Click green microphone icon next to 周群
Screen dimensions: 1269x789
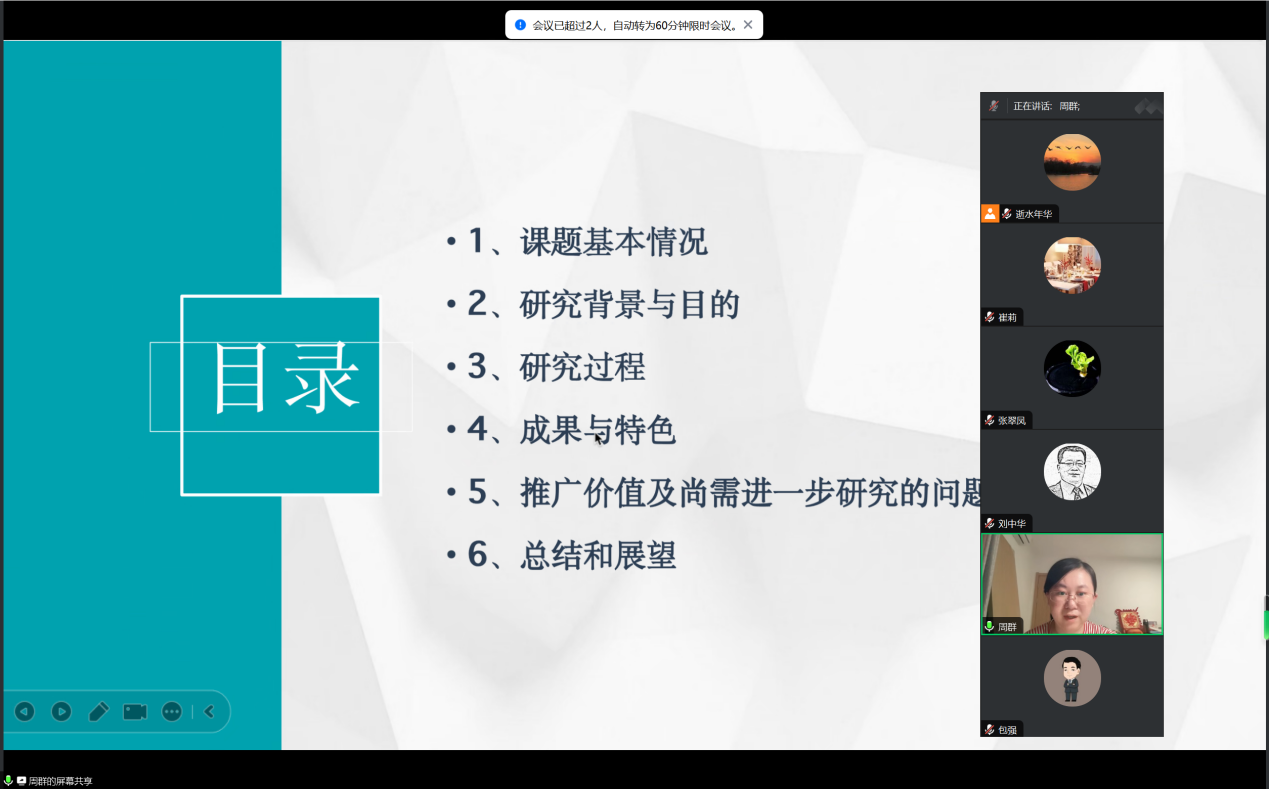pos(990,626)
